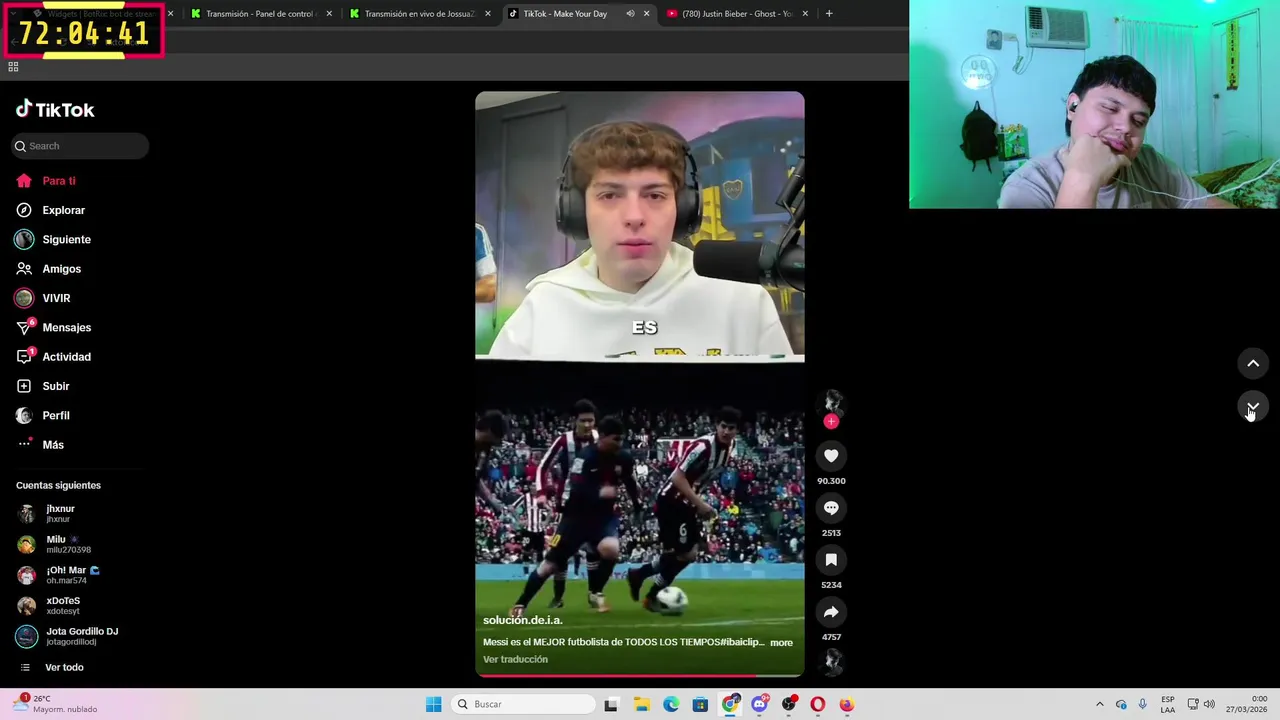Share video with arrow icon
1280x720 pixels.
(831, 612)
